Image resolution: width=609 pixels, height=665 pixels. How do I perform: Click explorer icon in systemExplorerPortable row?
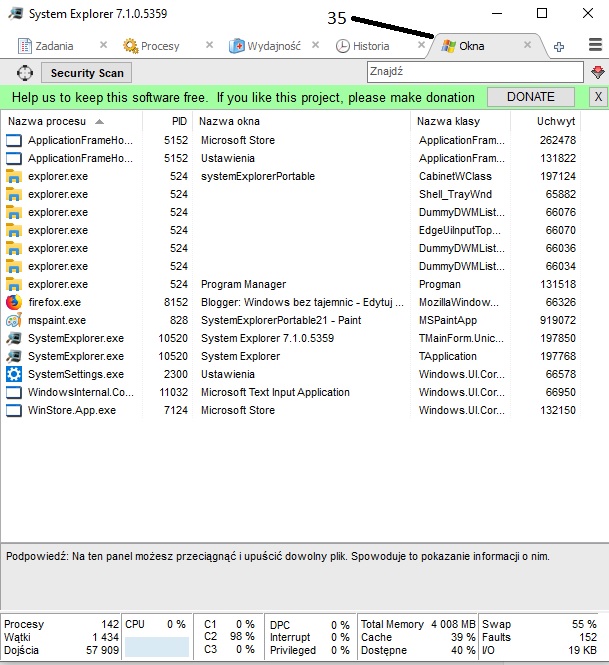click(14, 176)
